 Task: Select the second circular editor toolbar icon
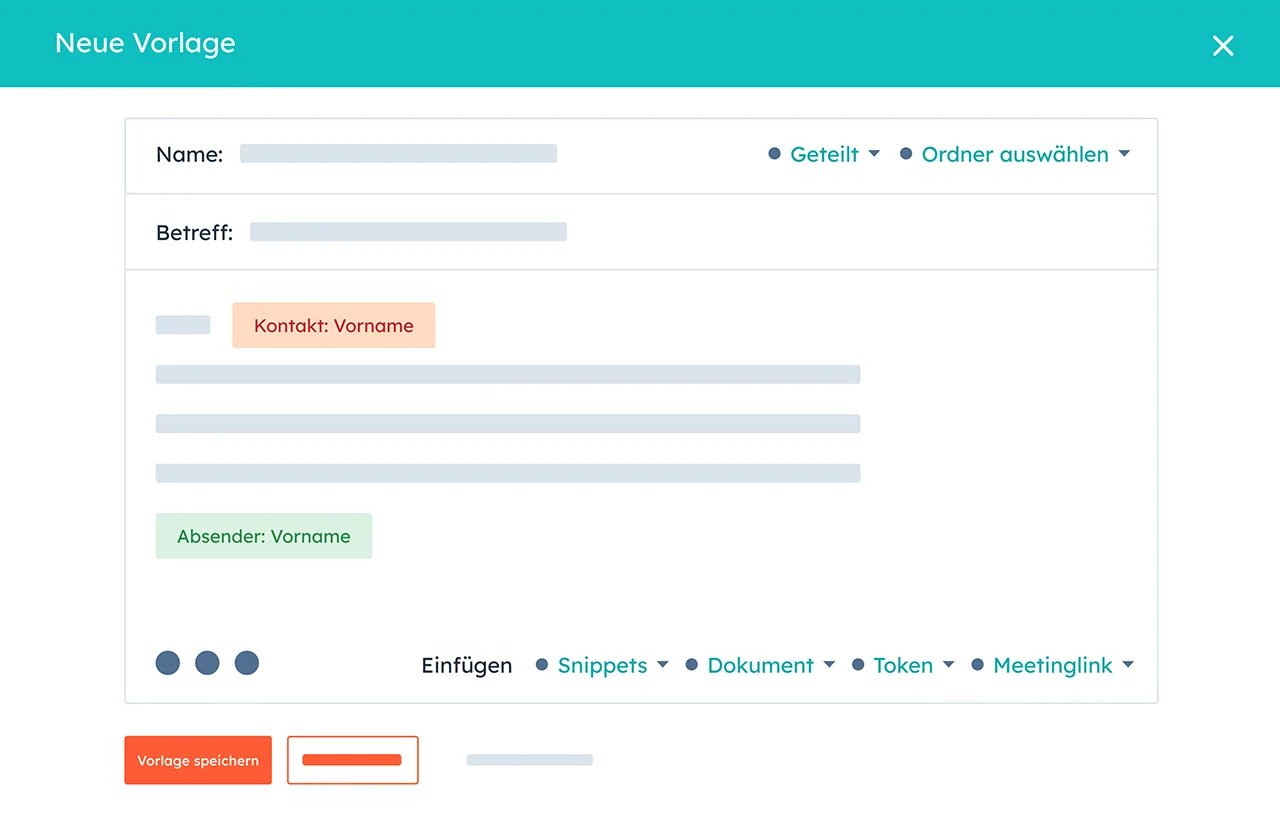pos(207,662)
